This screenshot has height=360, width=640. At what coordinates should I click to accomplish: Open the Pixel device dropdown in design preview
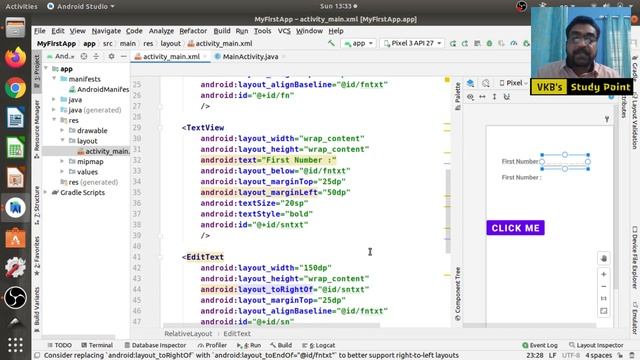513,83
